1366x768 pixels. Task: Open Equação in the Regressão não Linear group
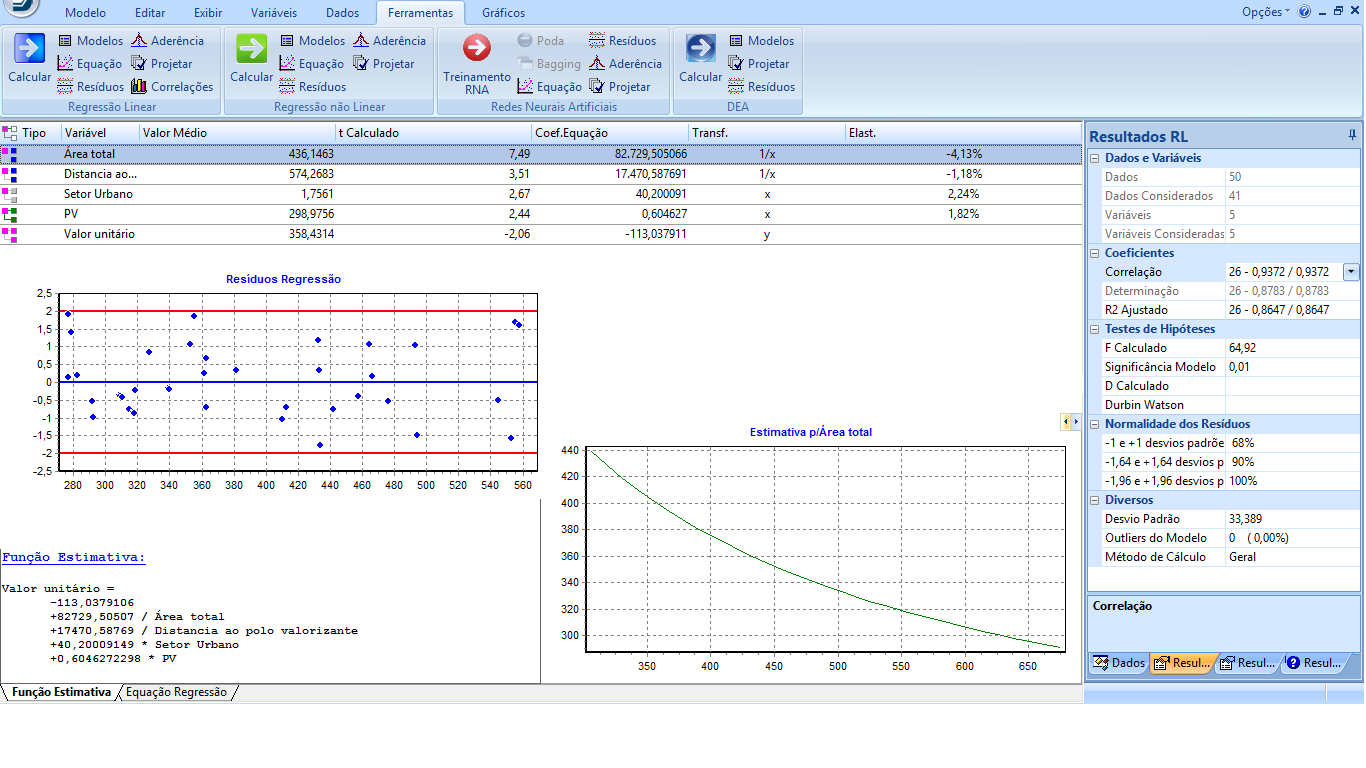coord(311,64)
